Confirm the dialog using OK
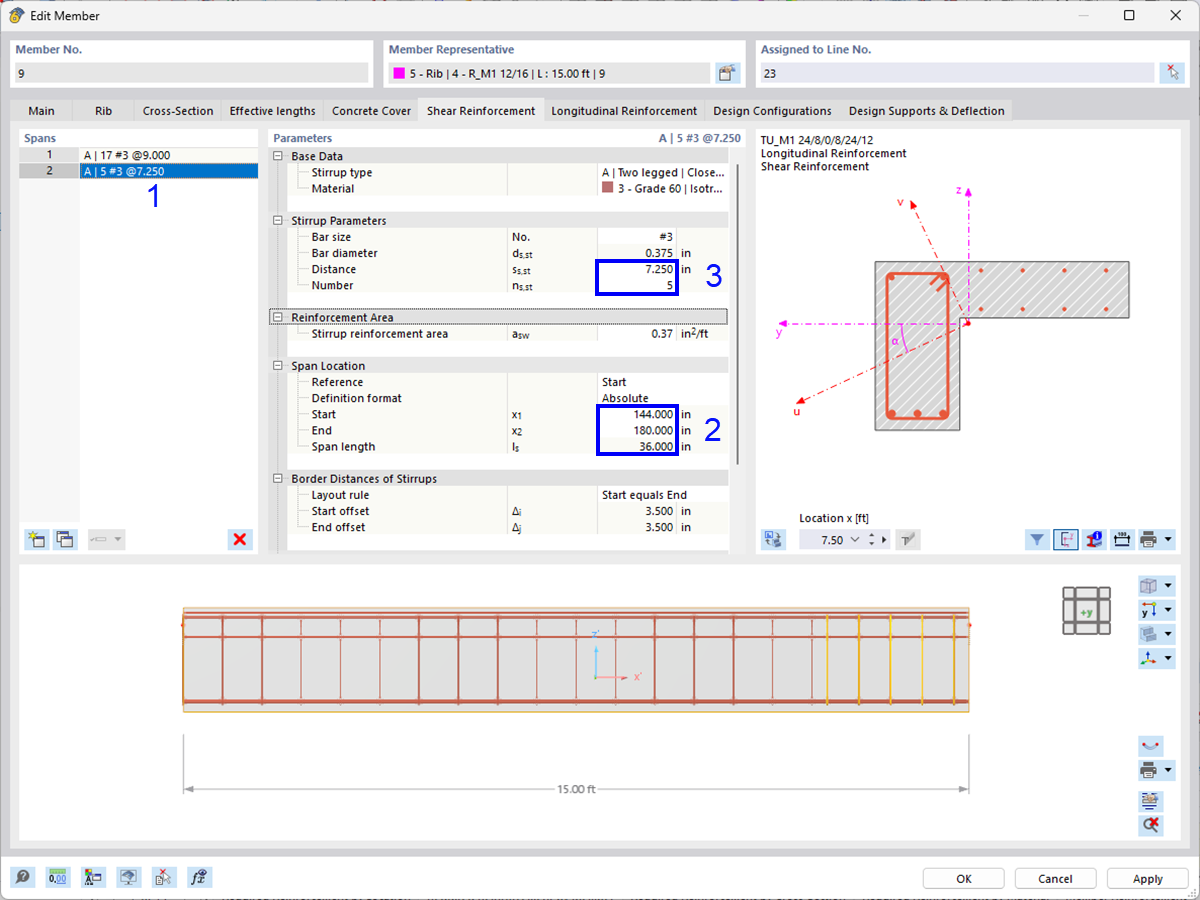1200x900 pixels. [963, 878]
